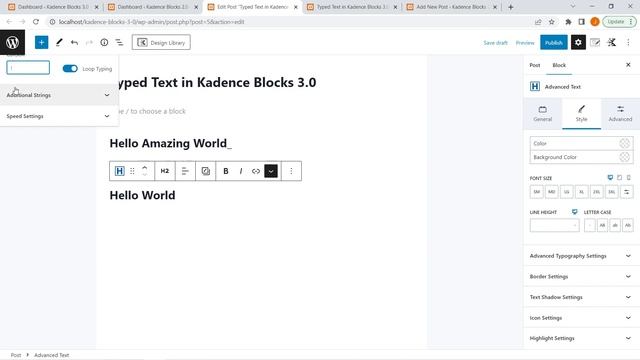
Task: Open settings sidebar gear icon
Action: pyautogui.click(x=578, y=42)
